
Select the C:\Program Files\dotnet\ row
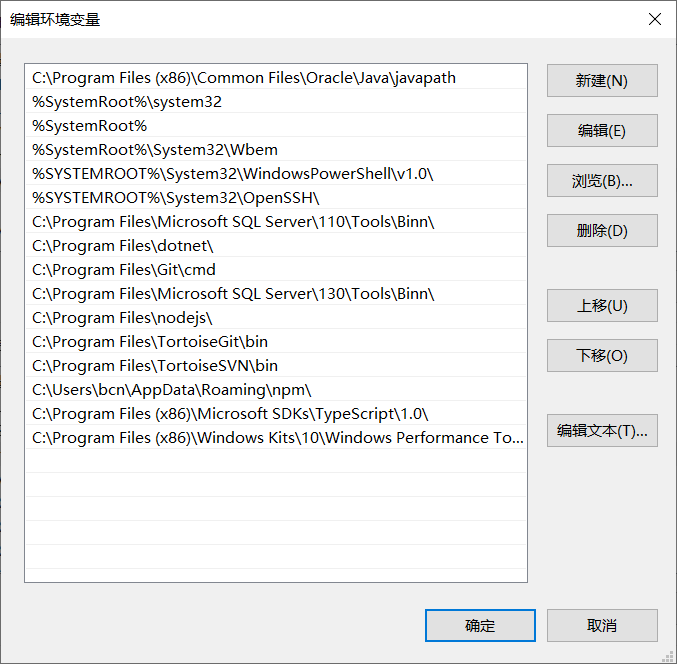276,246
